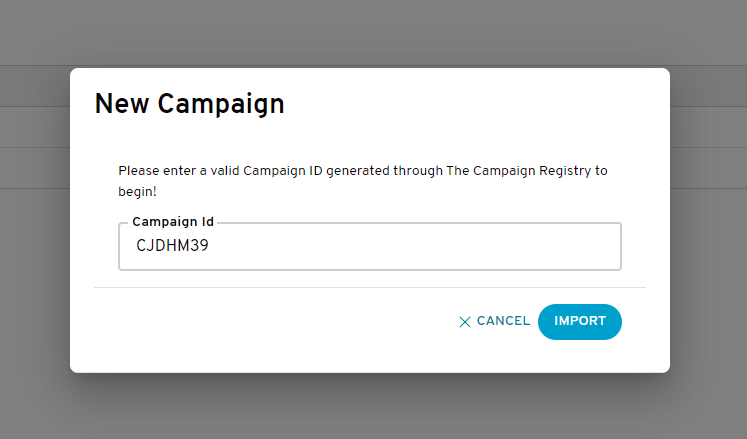Click the words Campaign ID in instructions
Screen dimensions: 747x439
pos(283,171)
